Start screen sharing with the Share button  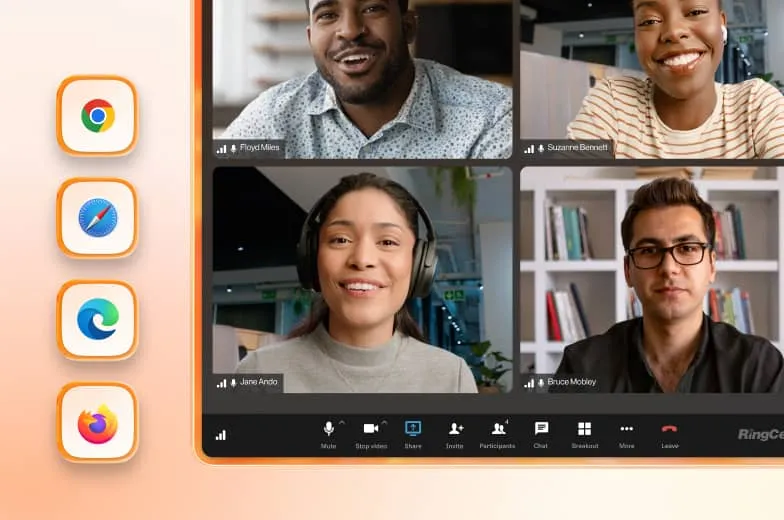coord(413,434)
